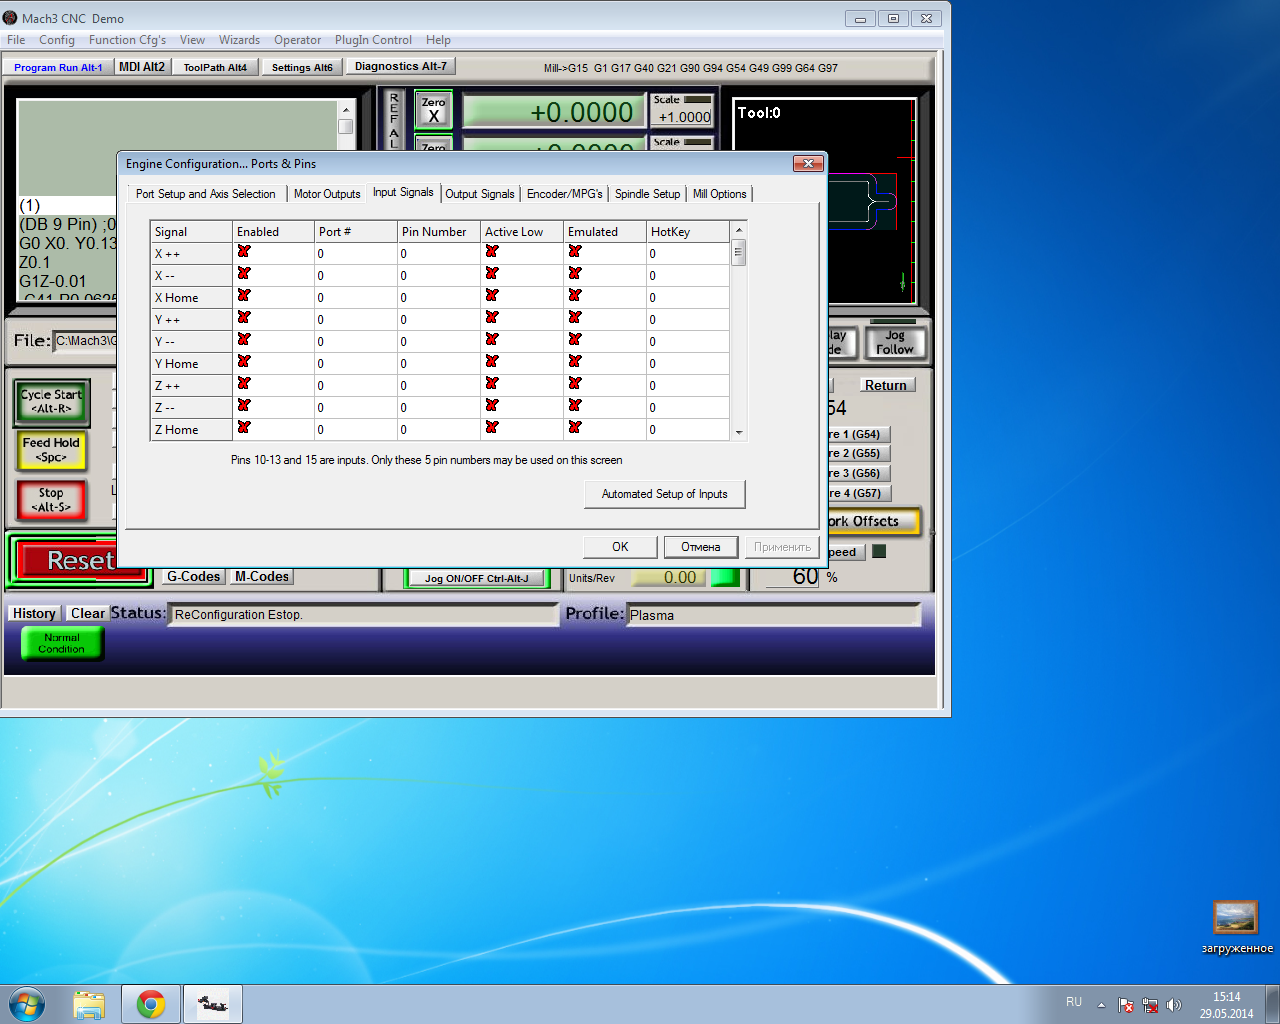The height and width of the screenshot is (1024, 1280).
Task: Click G-code list scrollbar up arrow
Action: [x=346, y=109]
